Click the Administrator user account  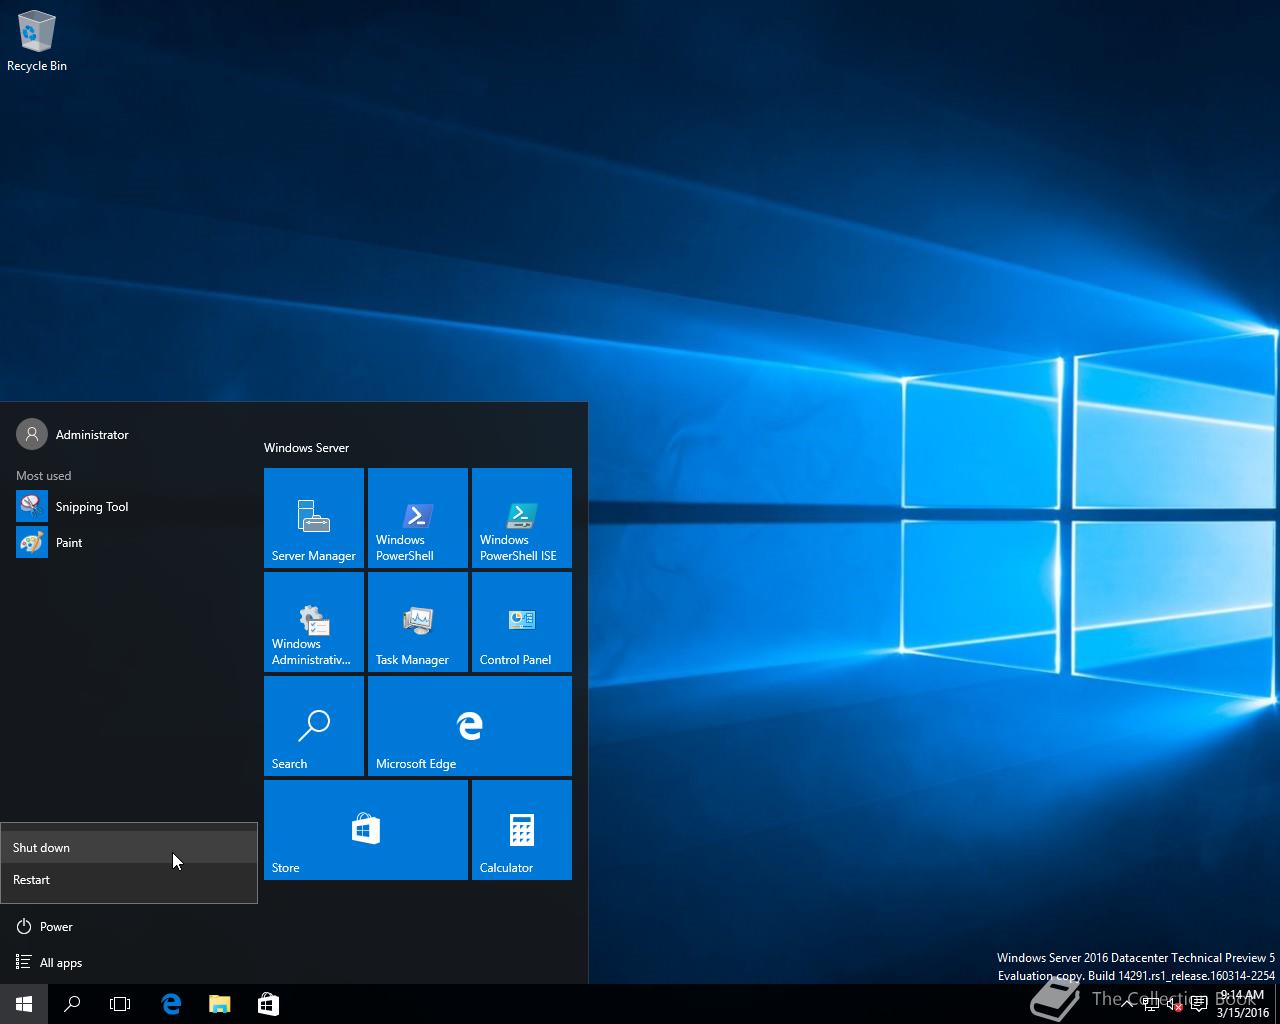129,435
